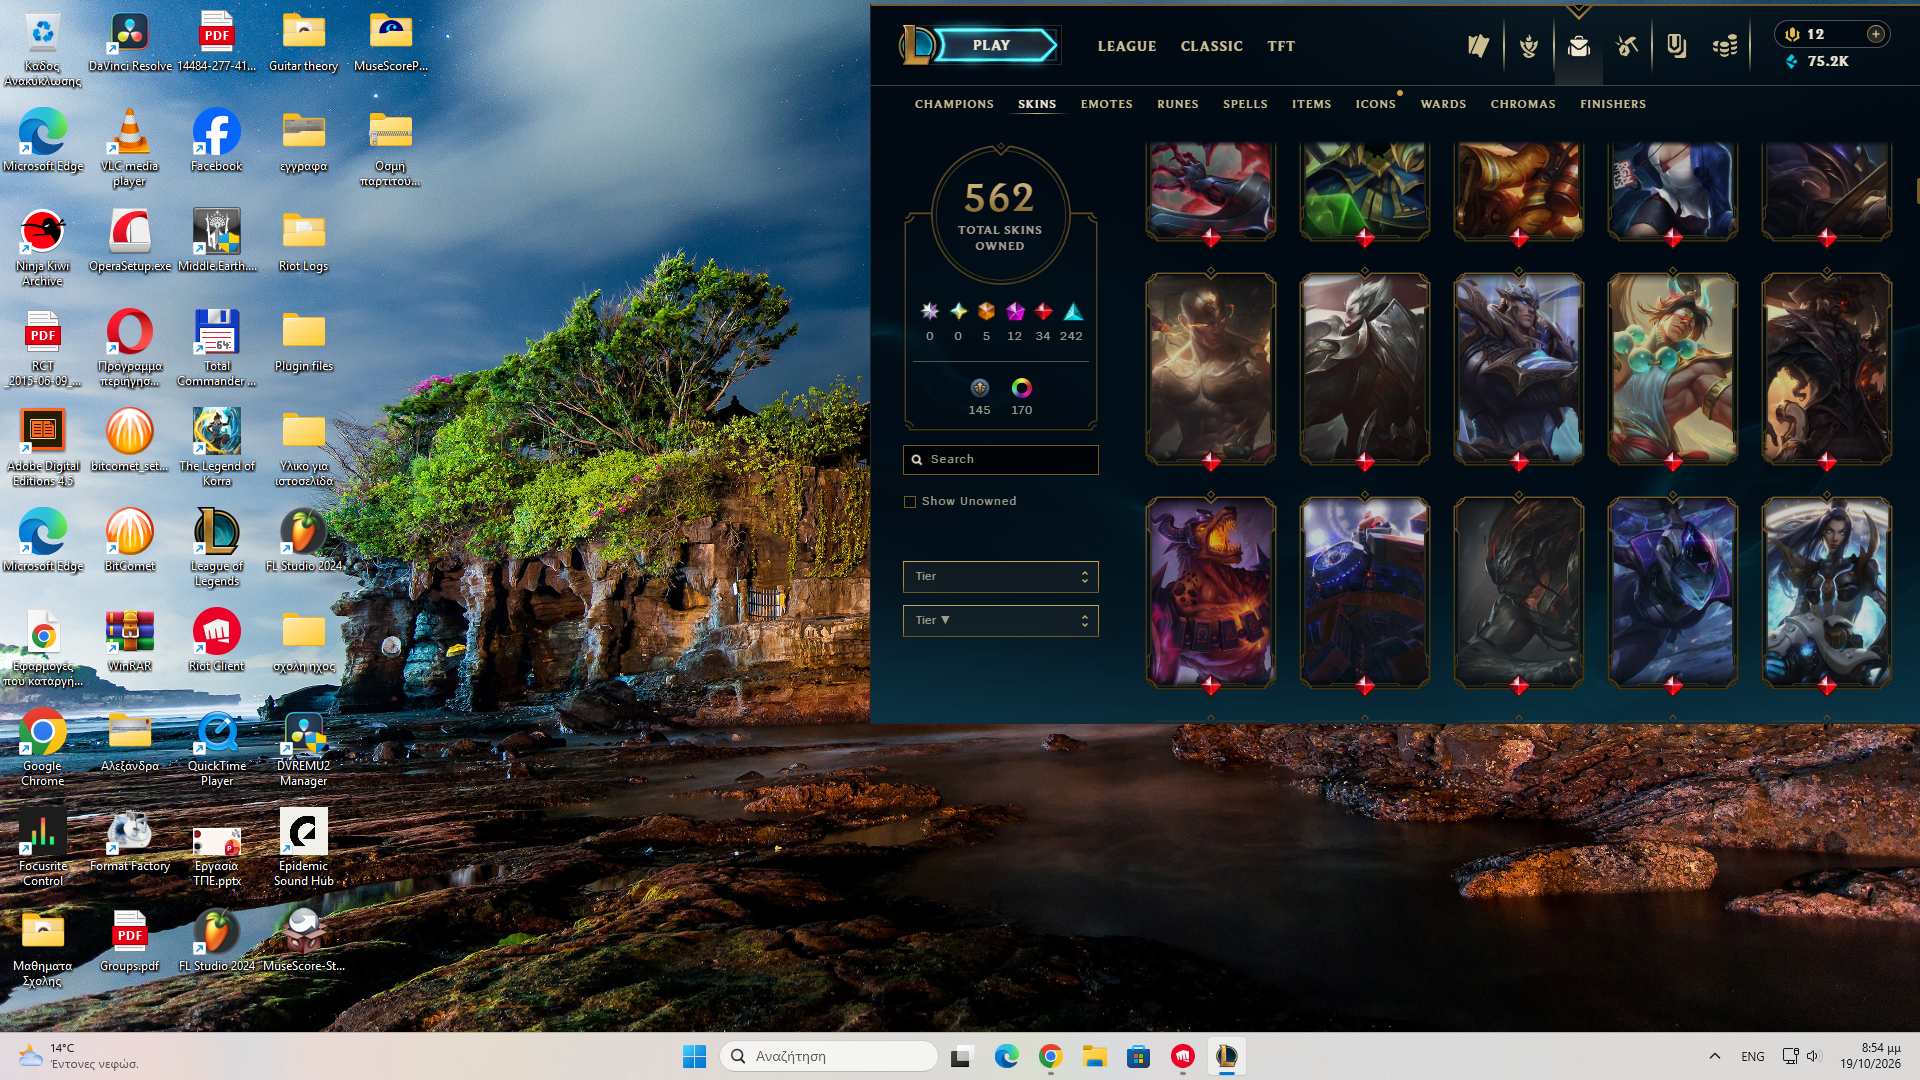Select the CLASSIC navigation link
1920x1080 pixels.
[x=1211, y=46]
